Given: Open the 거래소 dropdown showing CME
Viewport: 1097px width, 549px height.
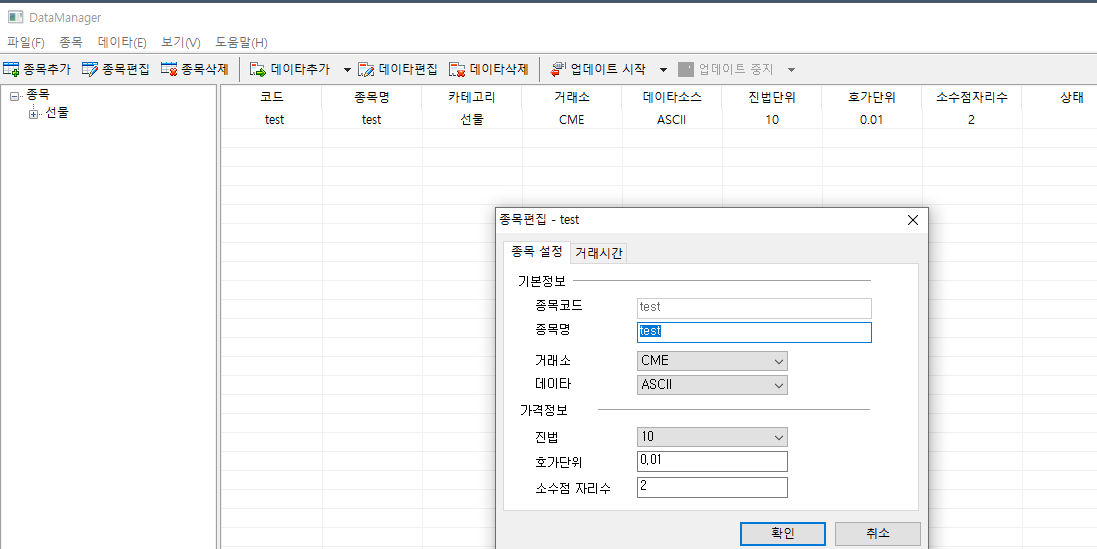Looking at the screenshot, I should point(712,361).
